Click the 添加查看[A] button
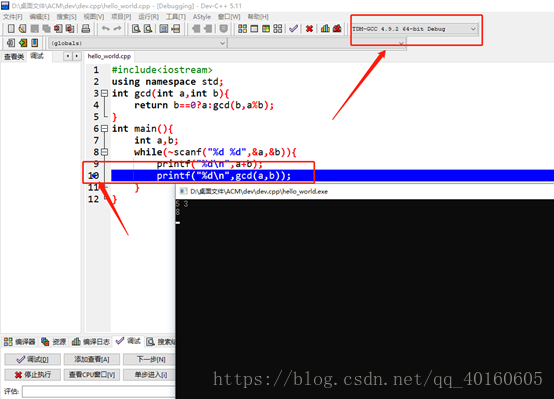This screenshot has width=554, height=399. (x=92, y=359)
